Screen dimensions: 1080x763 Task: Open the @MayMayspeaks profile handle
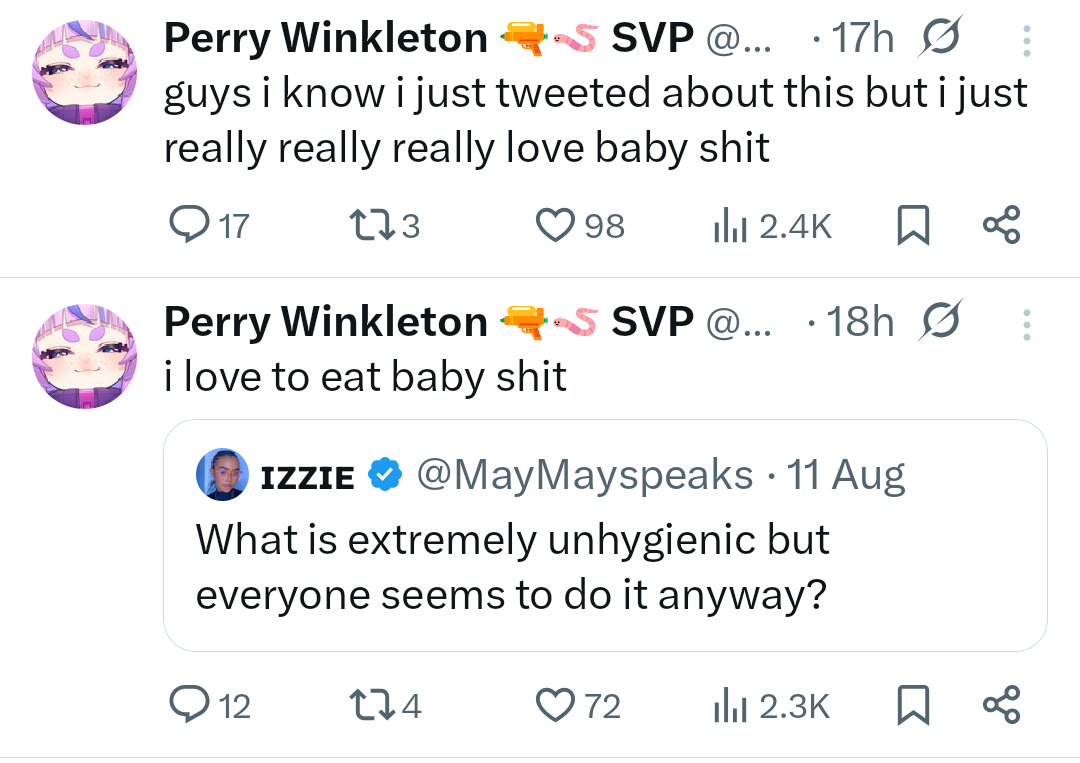point(584,475)
